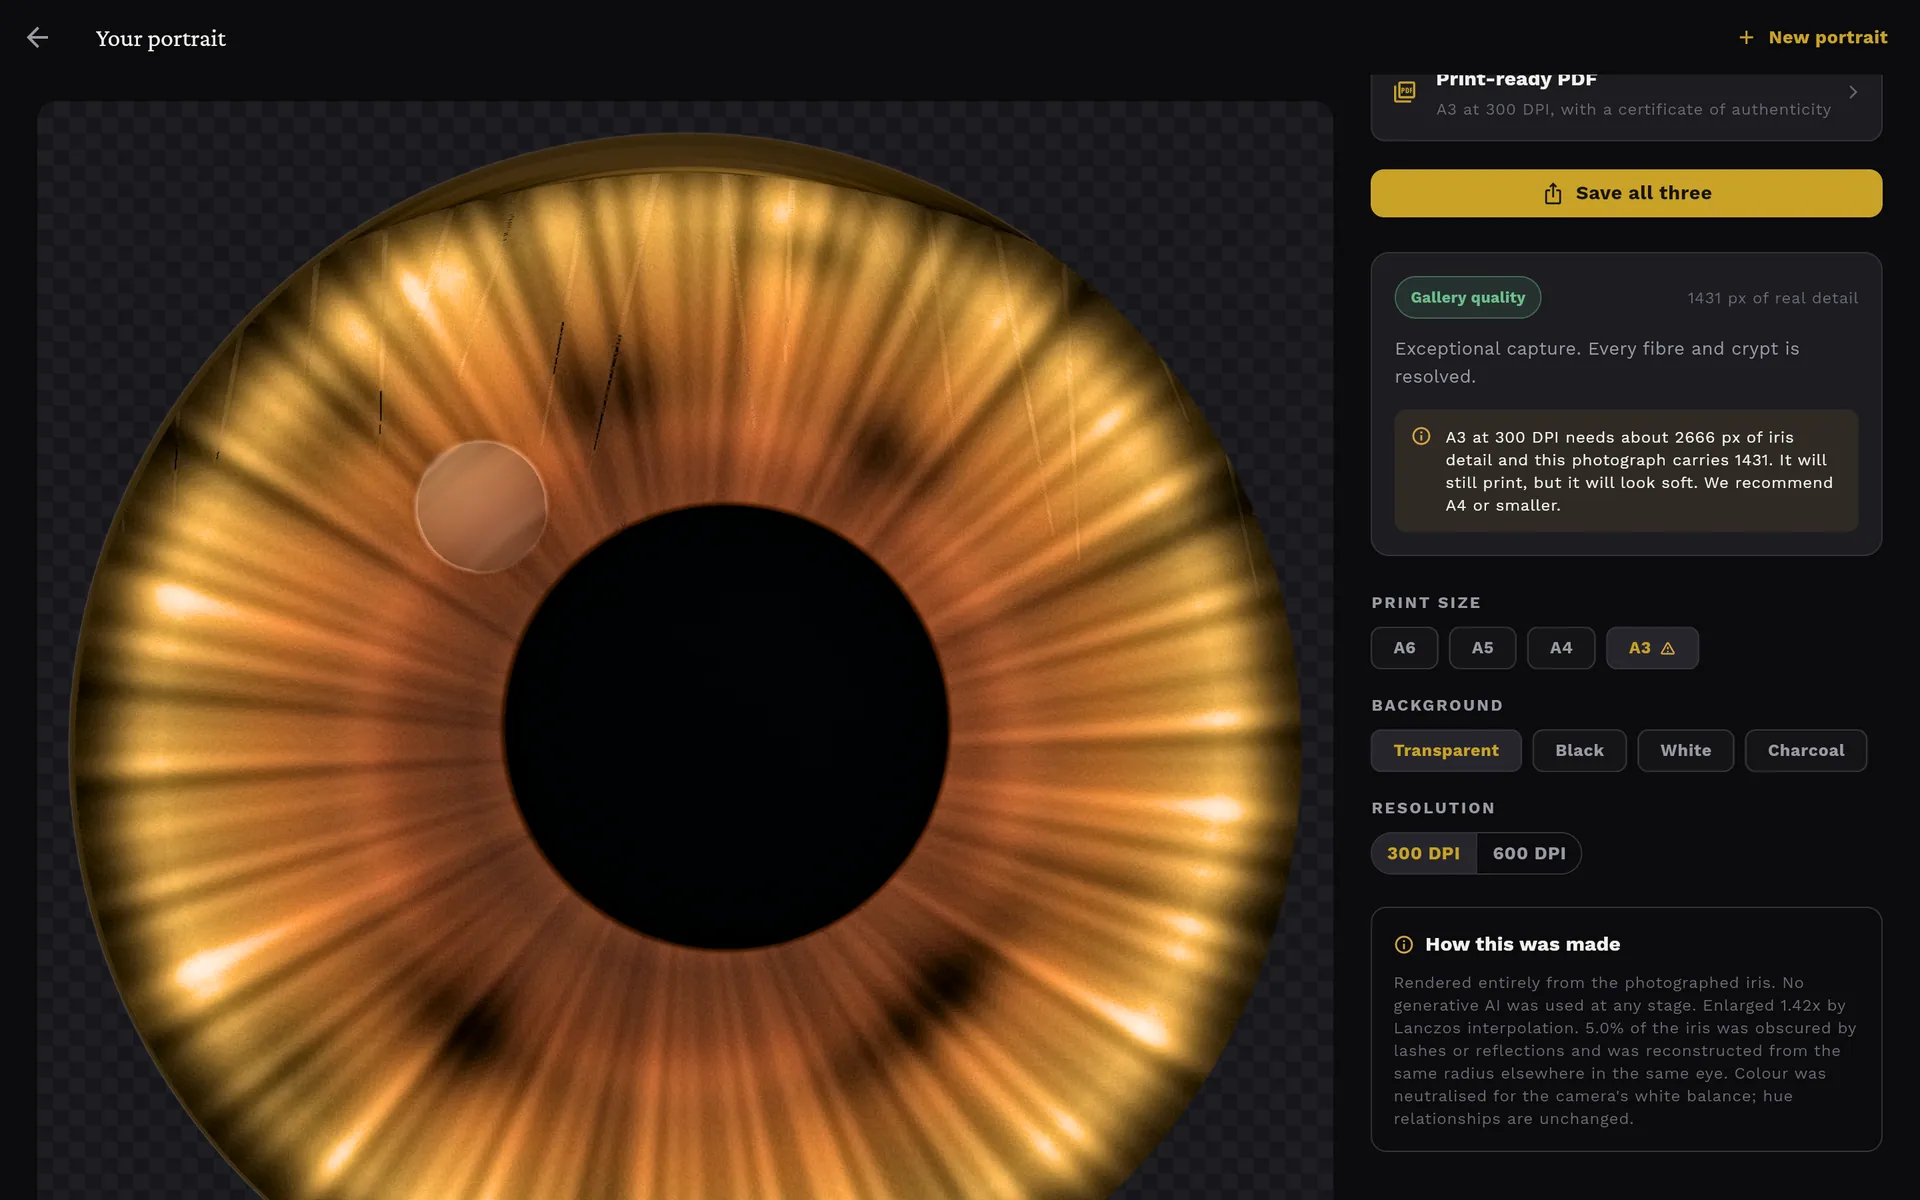Click the 'RESOLUTION' section label
The width and height of the screenshot is (1920, 1200).
tap(1433, 808)
